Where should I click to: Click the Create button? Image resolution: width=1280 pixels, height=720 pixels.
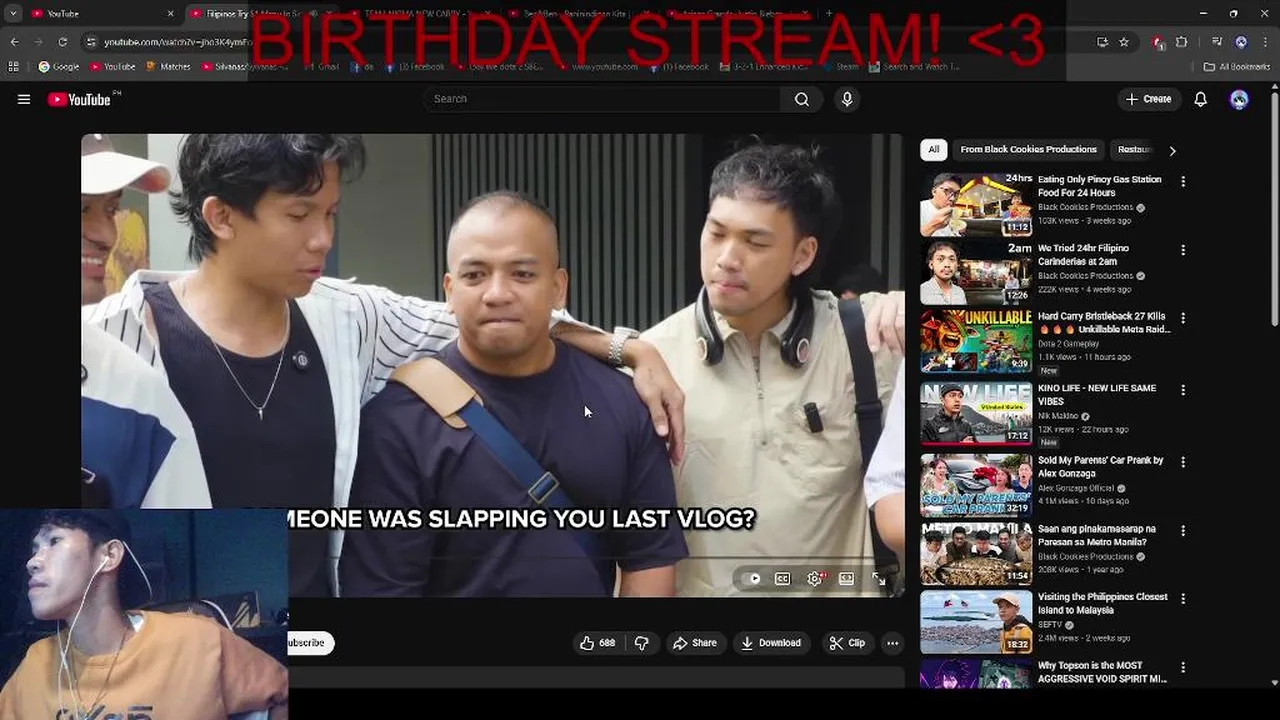pyautogui.click(x=1148, y=99)
